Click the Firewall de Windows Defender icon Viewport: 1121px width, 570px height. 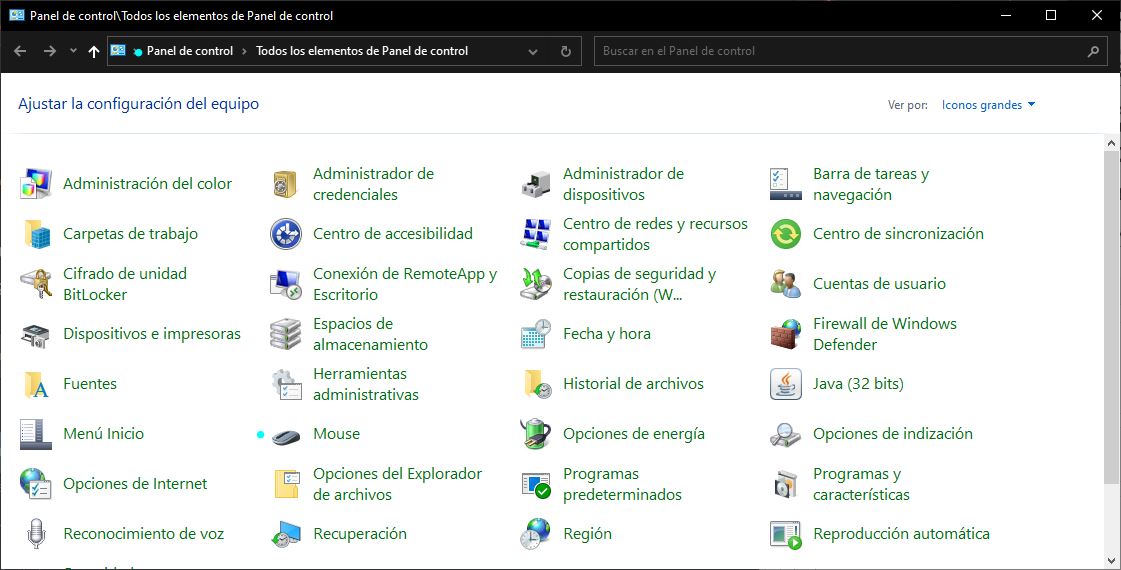[x=786, y=334]
